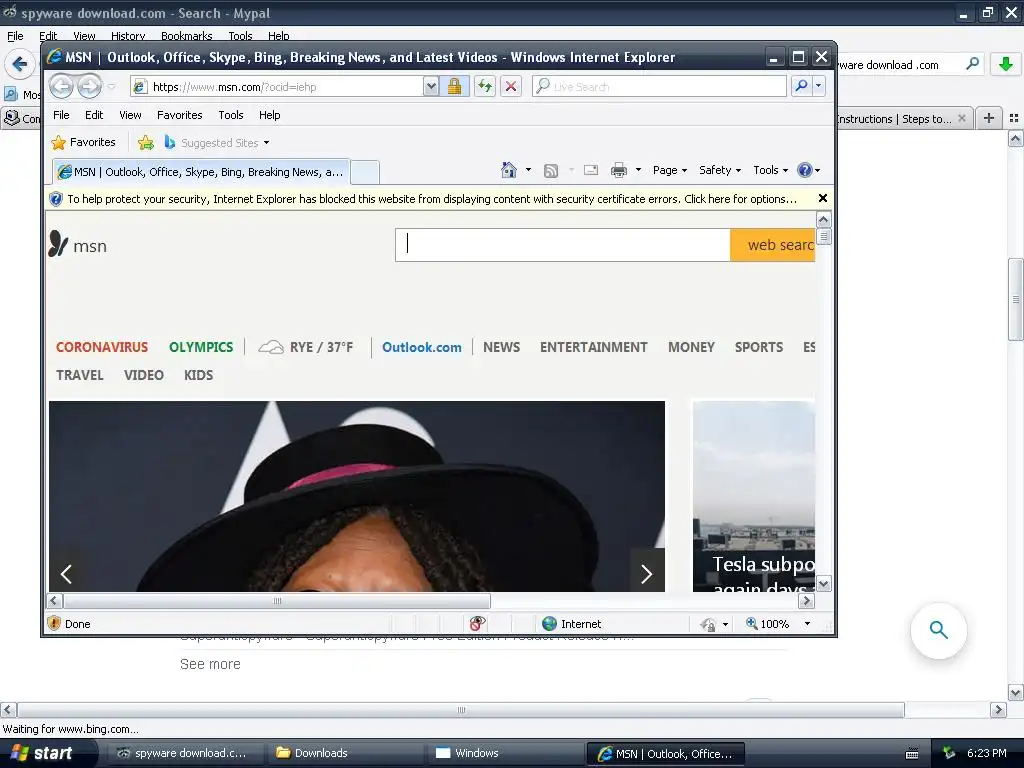Image resolution: width=1024 pixels, height=768 pixels.
Task: Open the IE Favorites menu
Action: point(180,115)
